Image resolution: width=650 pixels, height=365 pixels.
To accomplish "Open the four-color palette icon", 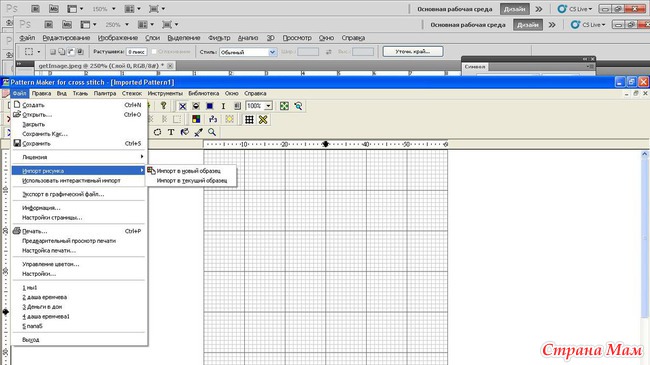I will pos(196,119).
